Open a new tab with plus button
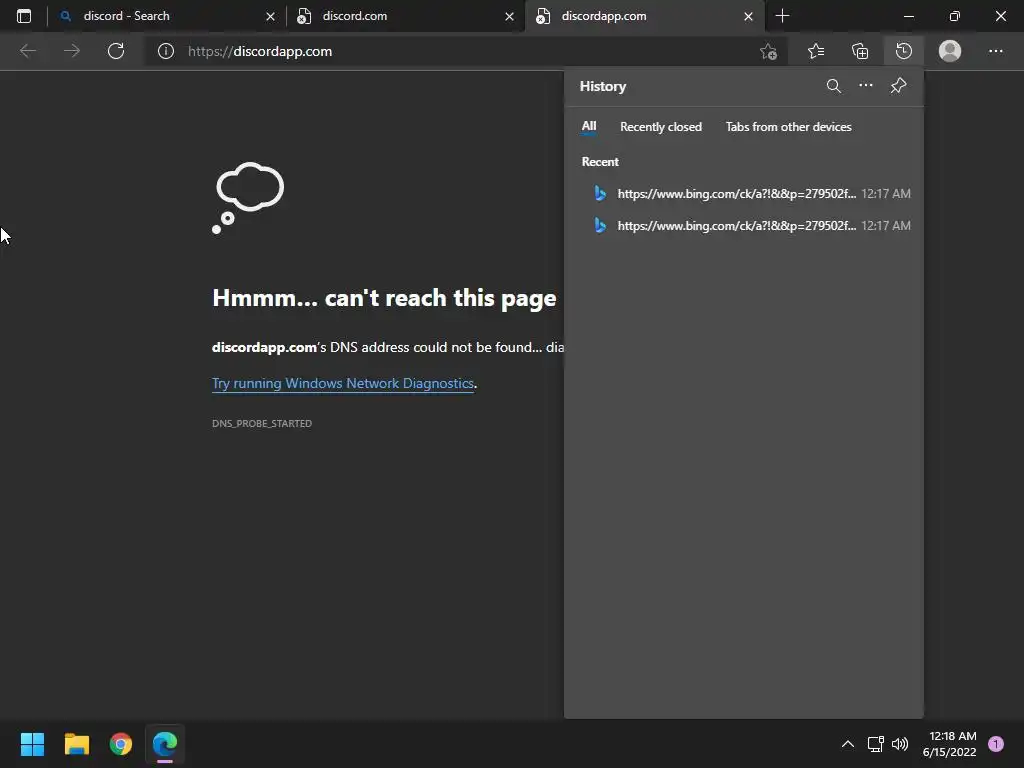Image resolution: width=1024 pixels, height=768 pixels. coord(782,16)
